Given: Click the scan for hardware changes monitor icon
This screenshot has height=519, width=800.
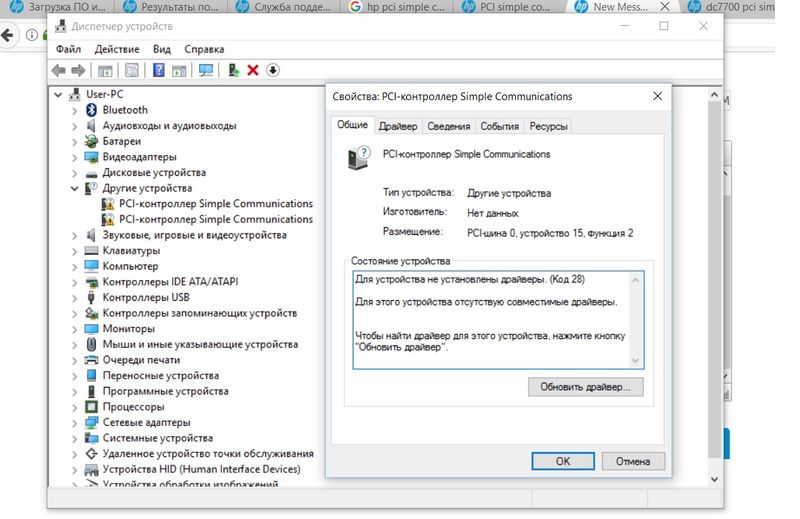Looking at the screenshot, I should coord(206,70).
